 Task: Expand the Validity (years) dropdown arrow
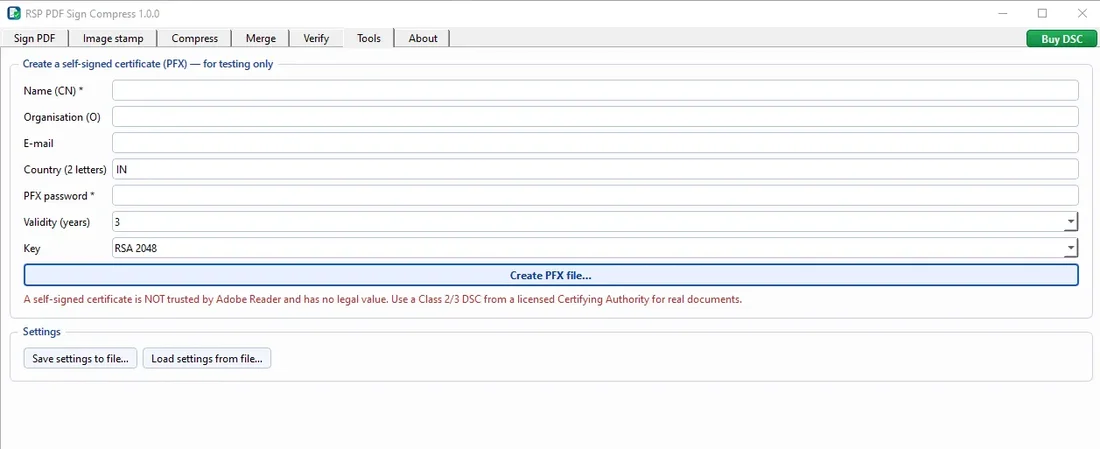tap(1071, 222)
